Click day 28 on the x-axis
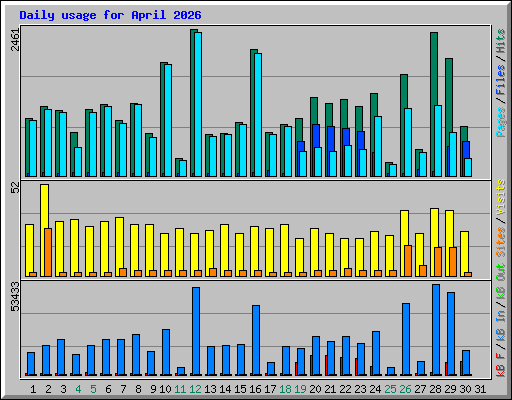Viewport: 512px width, 400px height. (x=435, y=389)
